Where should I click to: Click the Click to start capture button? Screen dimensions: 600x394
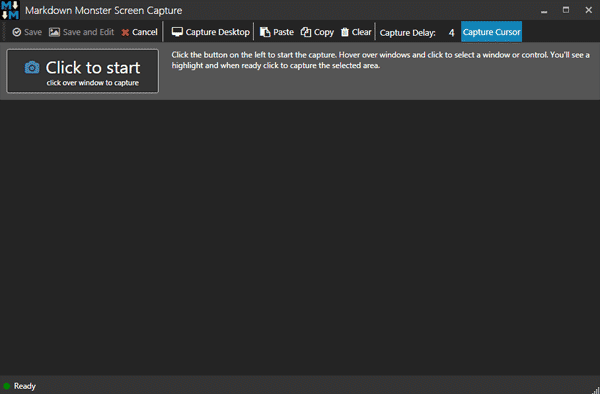point(83,71)
